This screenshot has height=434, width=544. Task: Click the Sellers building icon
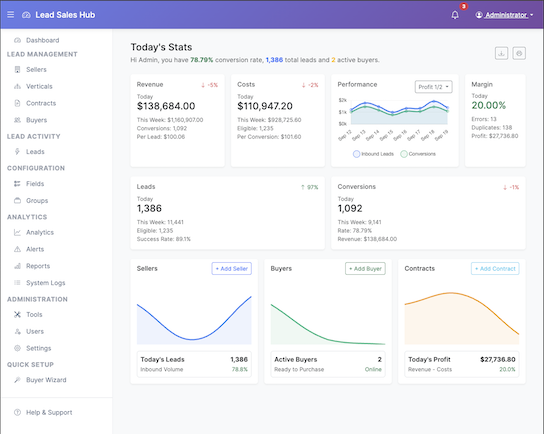click(x=17, y=69)
